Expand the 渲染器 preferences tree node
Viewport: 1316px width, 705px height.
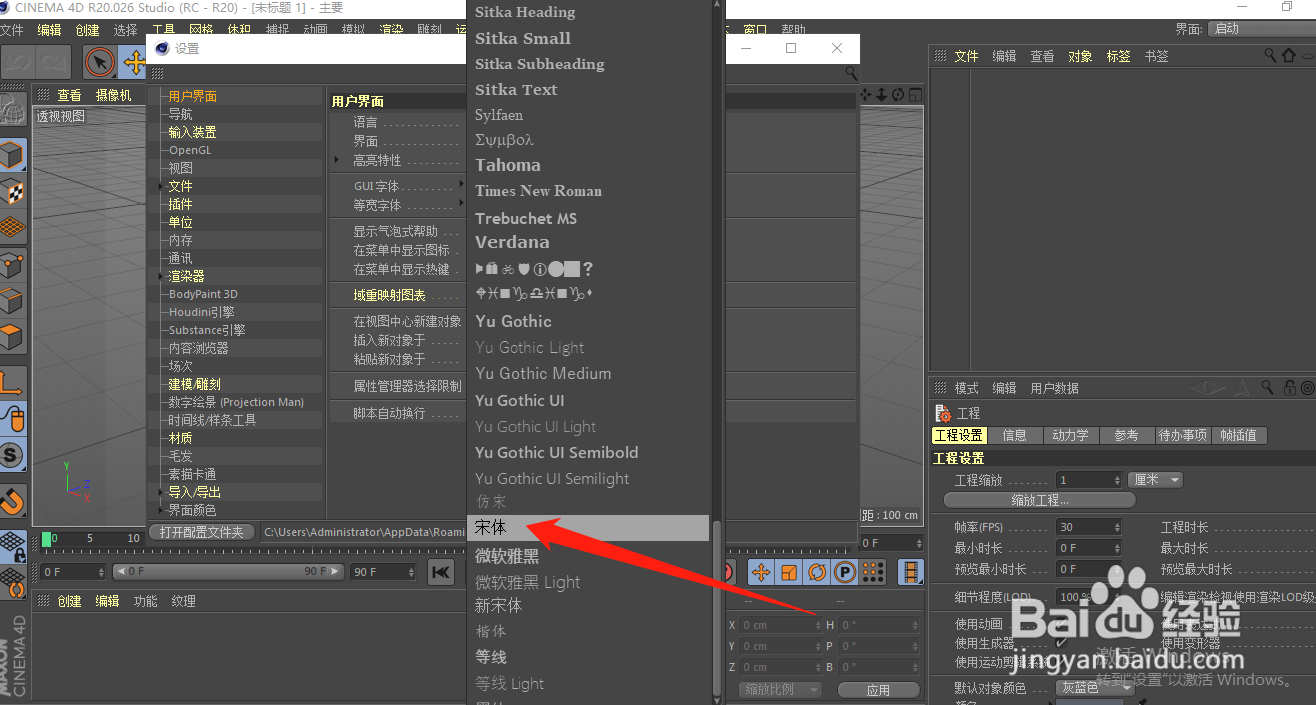click(x=162, y=276)
